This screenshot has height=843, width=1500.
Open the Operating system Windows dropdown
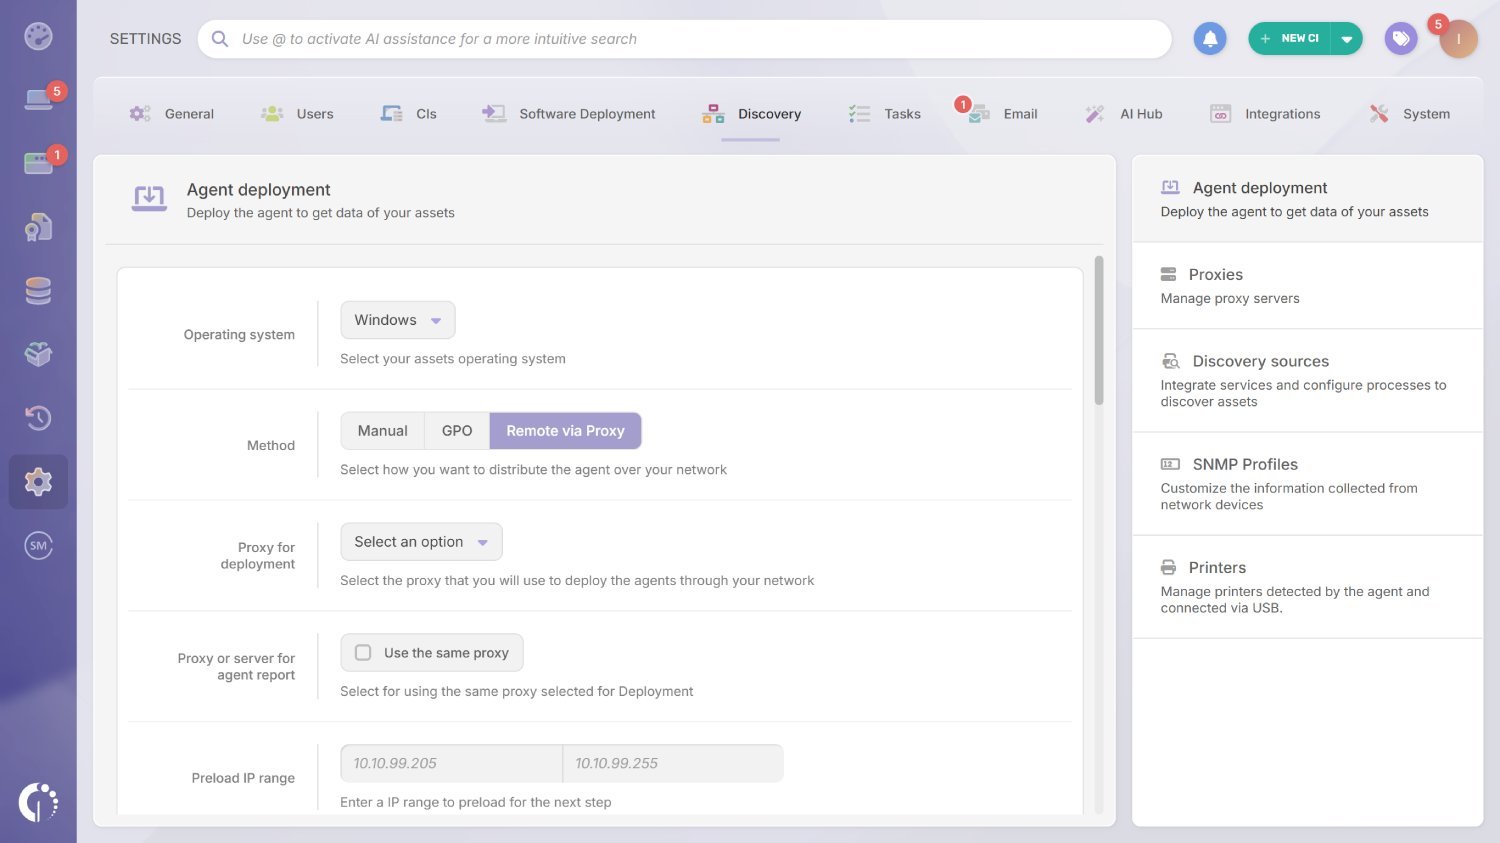coord(397,320)
